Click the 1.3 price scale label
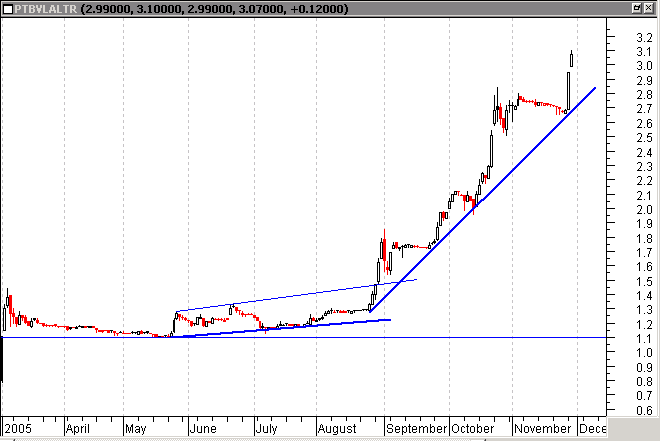This screenshot has height=442, width=660. 644,310
